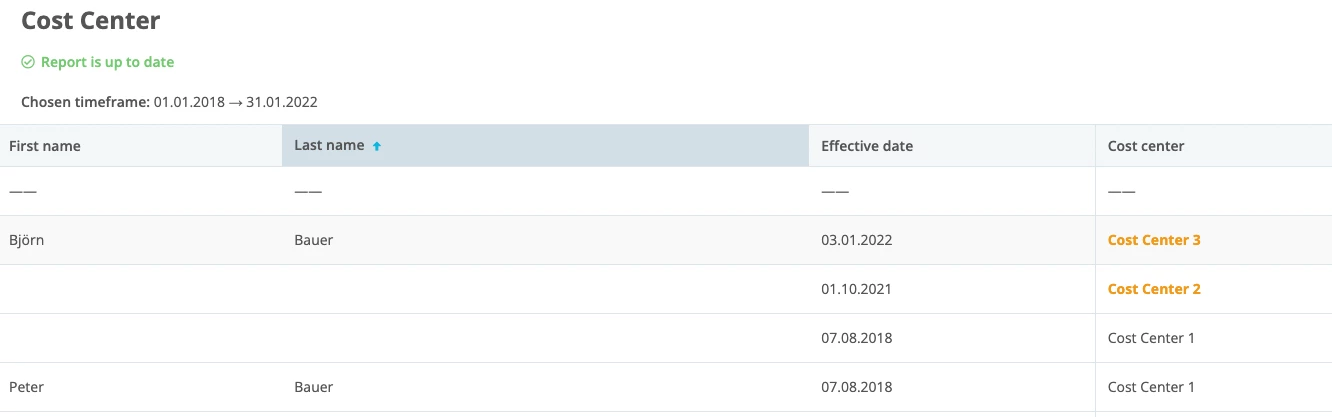This screenshot has width=1332, height=417.
Task: Click the Cost Center page title
Action: pos(90,20)
